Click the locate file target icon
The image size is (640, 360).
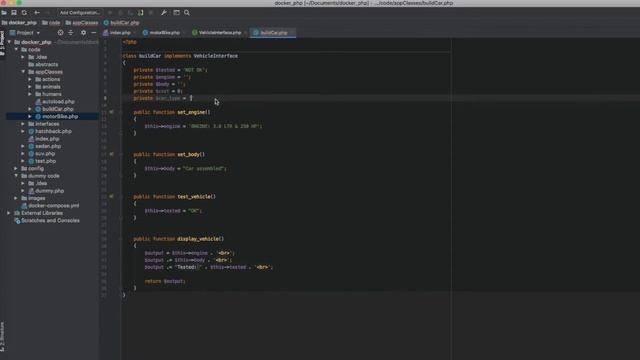pos(60,33)
